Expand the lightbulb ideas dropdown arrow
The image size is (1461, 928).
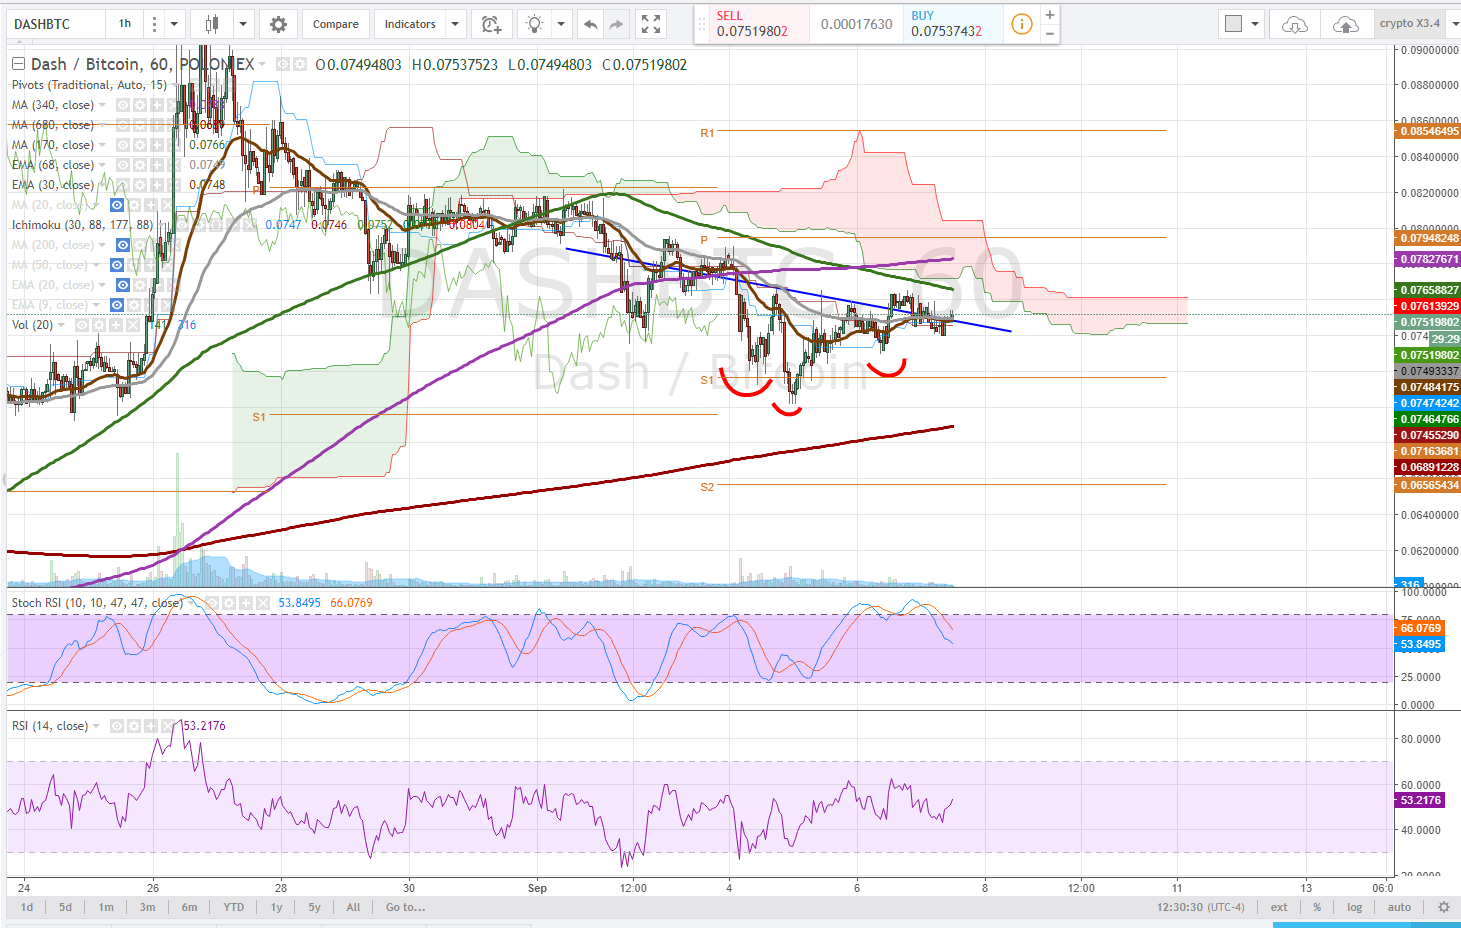click(x=561, y=24)
